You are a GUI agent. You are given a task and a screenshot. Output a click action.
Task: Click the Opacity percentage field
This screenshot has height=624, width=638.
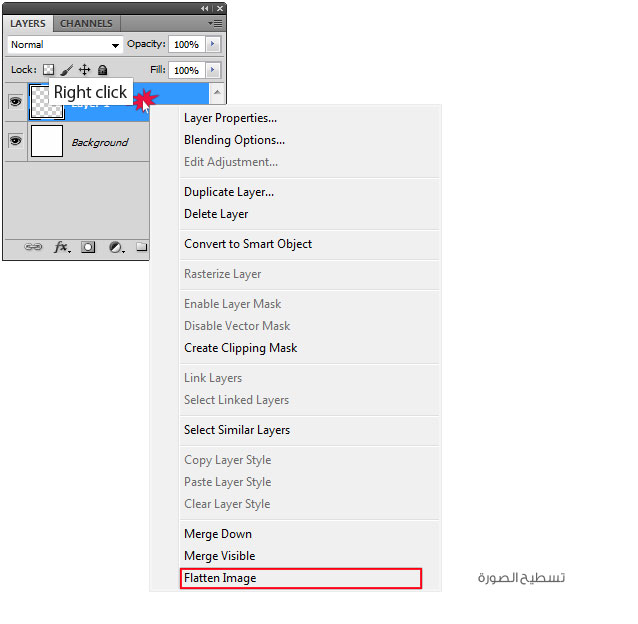(x=185, y=45)
